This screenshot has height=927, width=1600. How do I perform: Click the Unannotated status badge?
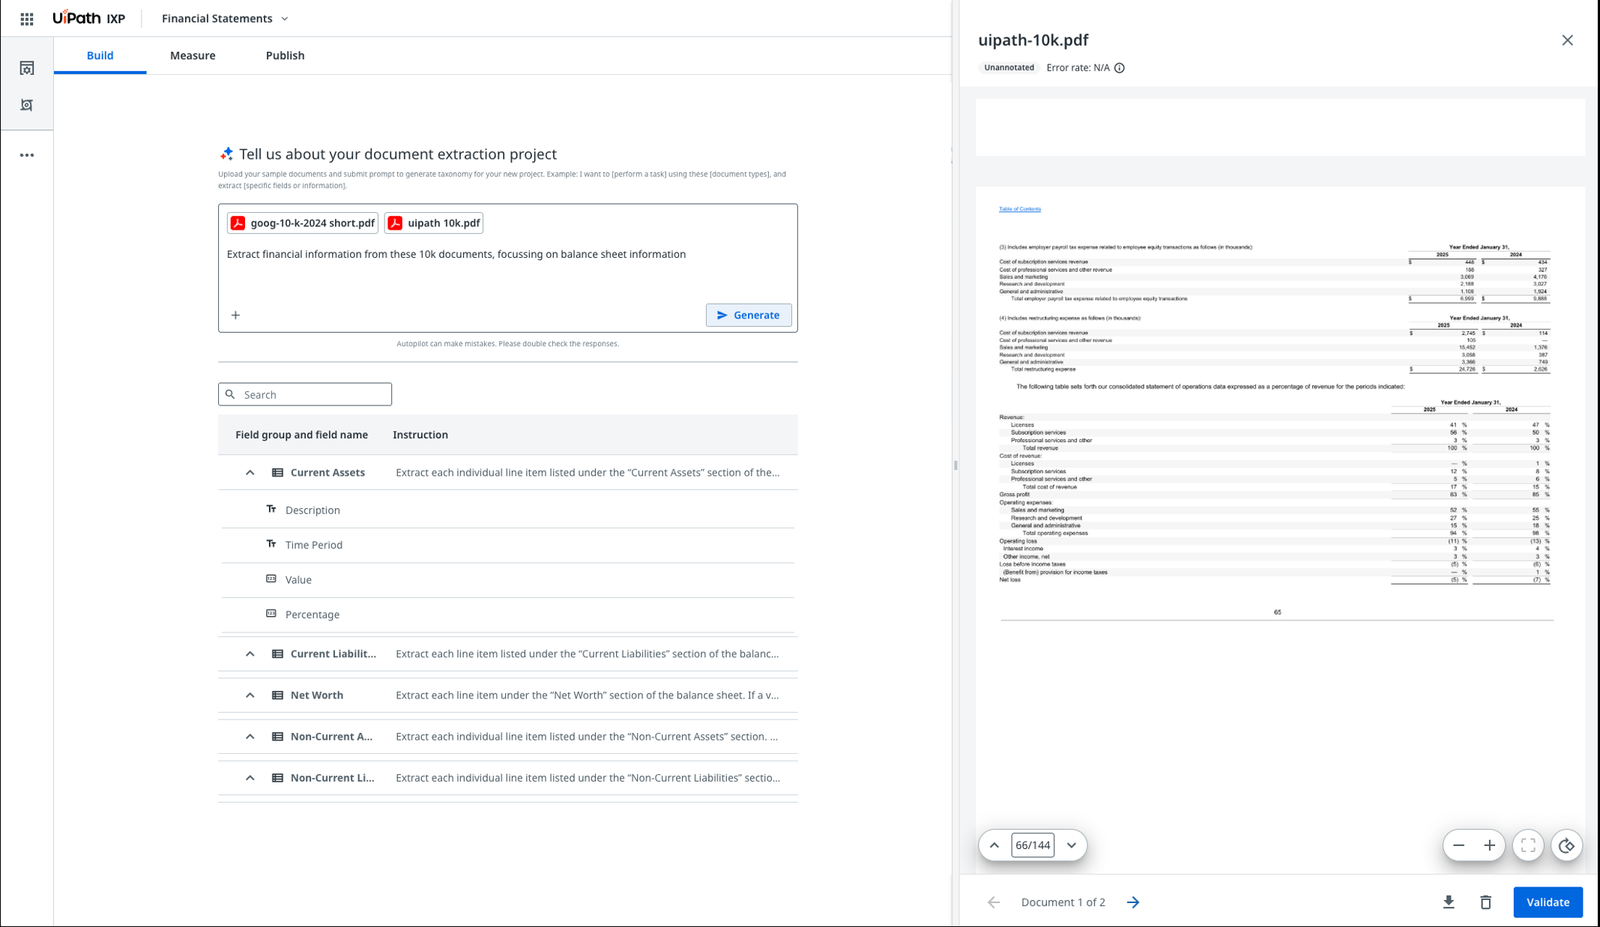click(1009, 68)
